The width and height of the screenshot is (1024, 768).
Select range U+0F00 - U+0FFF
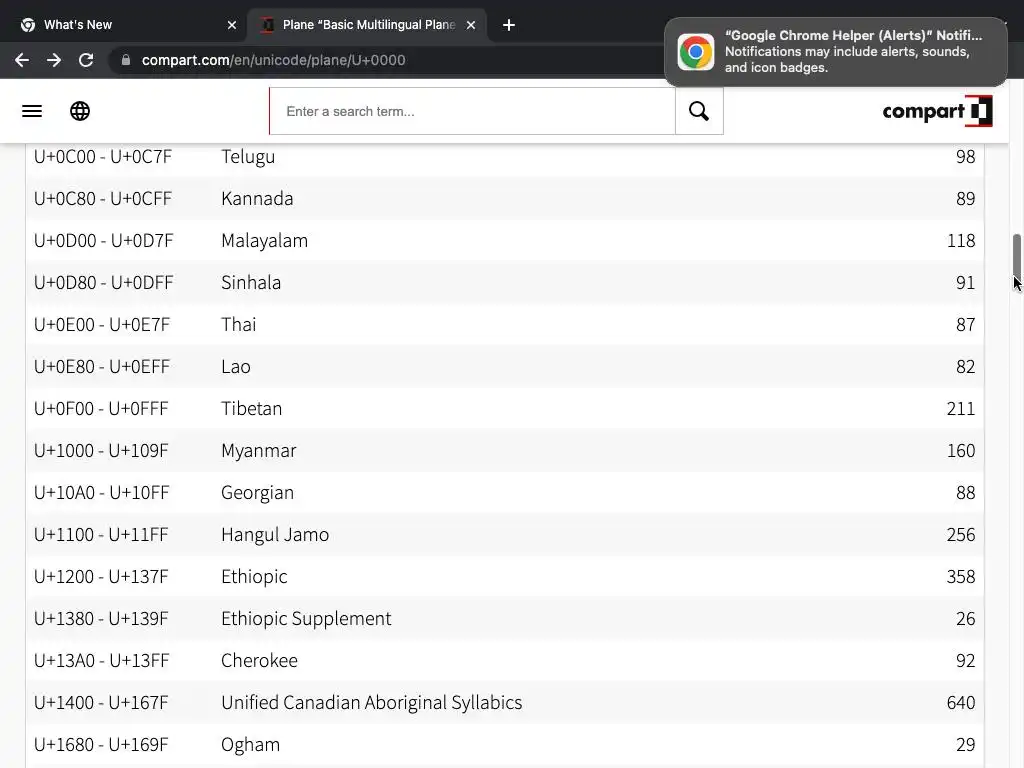point(101,408)
